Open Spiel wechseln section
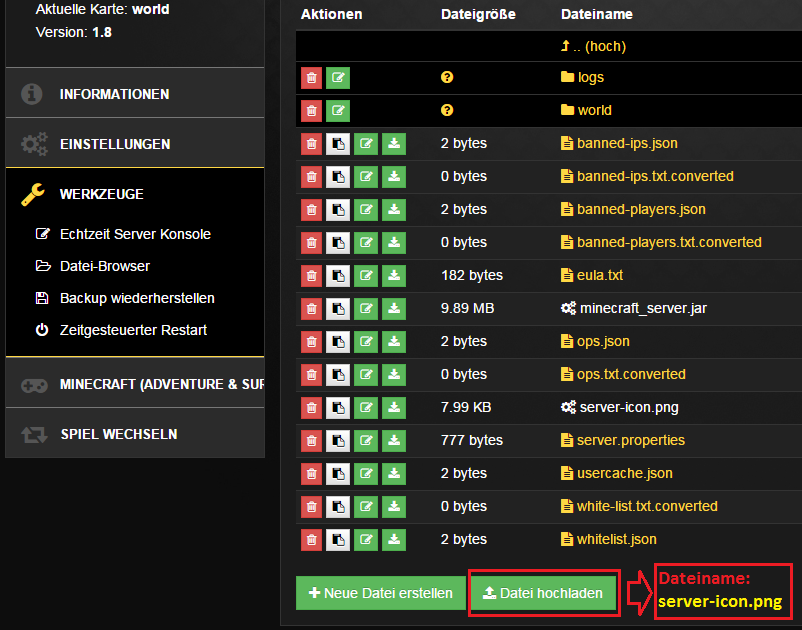Viewport: 802px width, 630px height. (135, 434)
